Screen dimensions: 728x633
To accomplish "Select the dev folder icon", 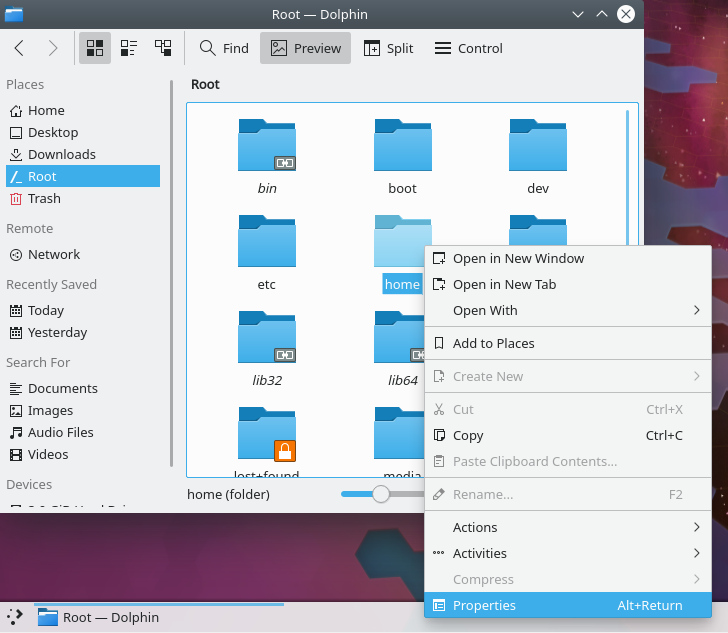I will tap(538, 145).
